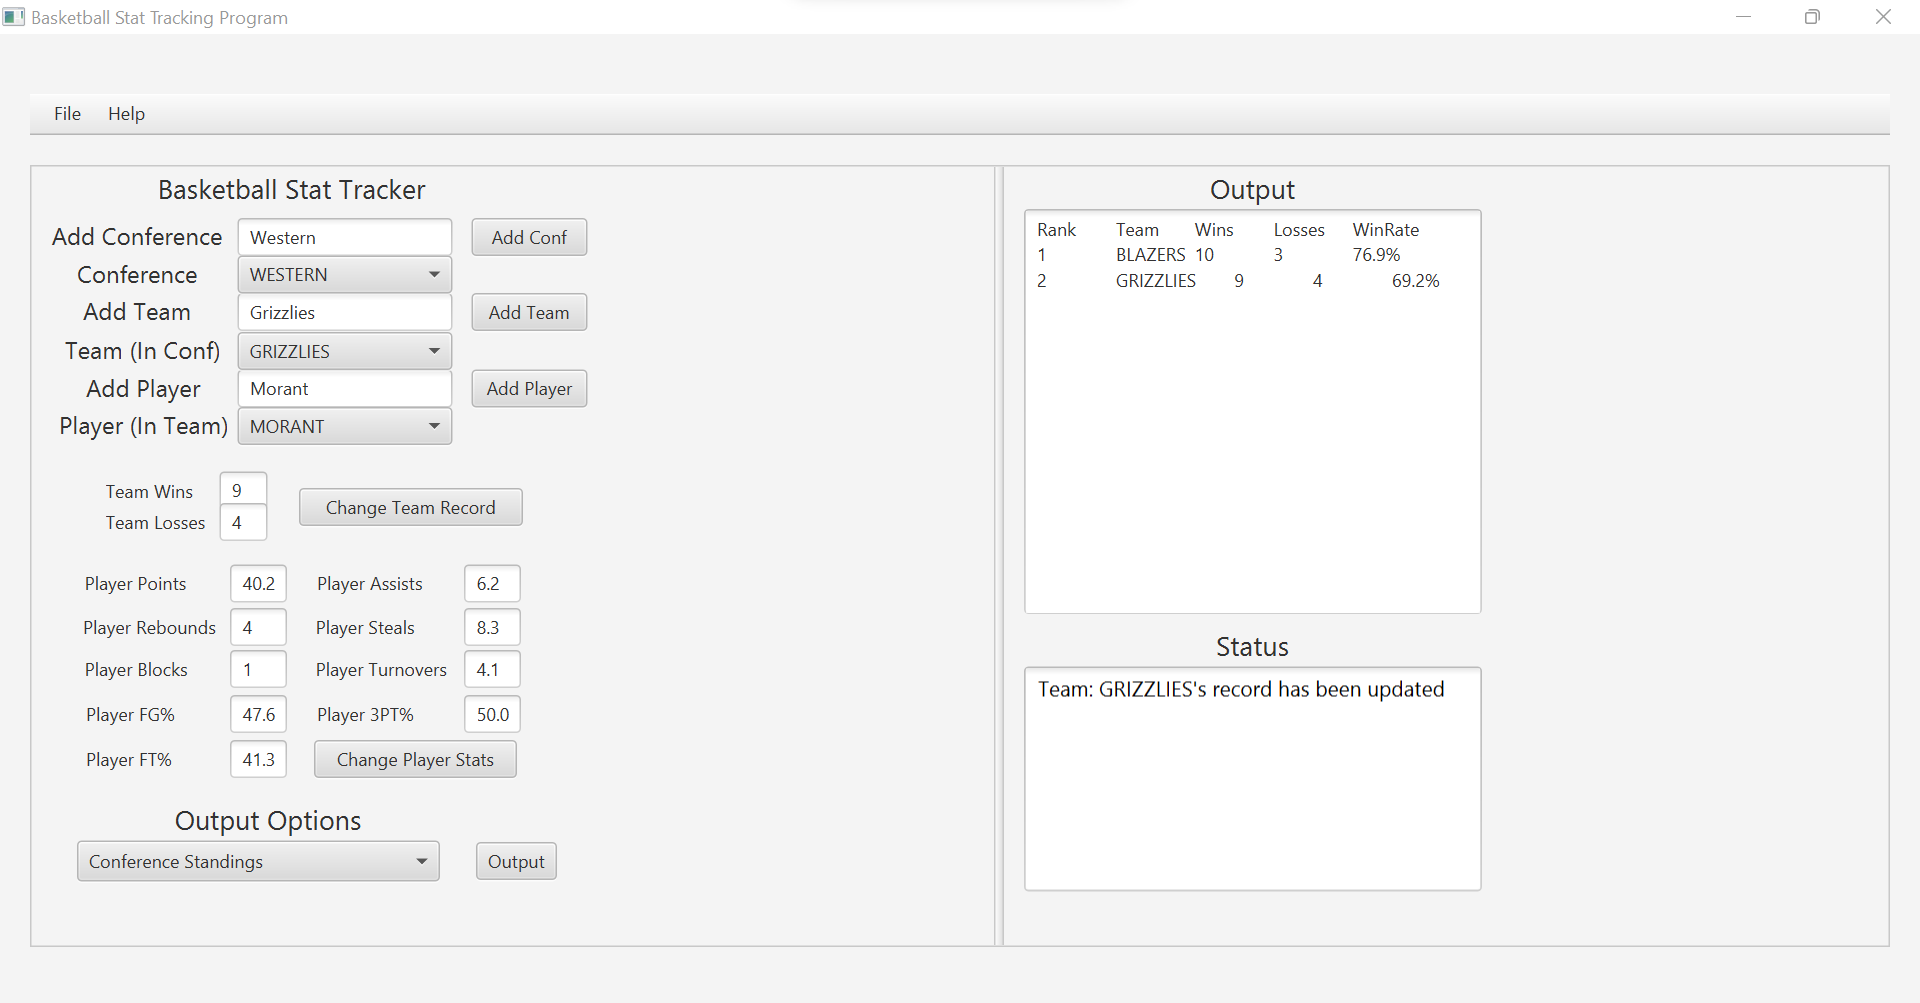Open the Help menu
Viewport: 1920px width, 1003px height.
click(x=126, y=113)
